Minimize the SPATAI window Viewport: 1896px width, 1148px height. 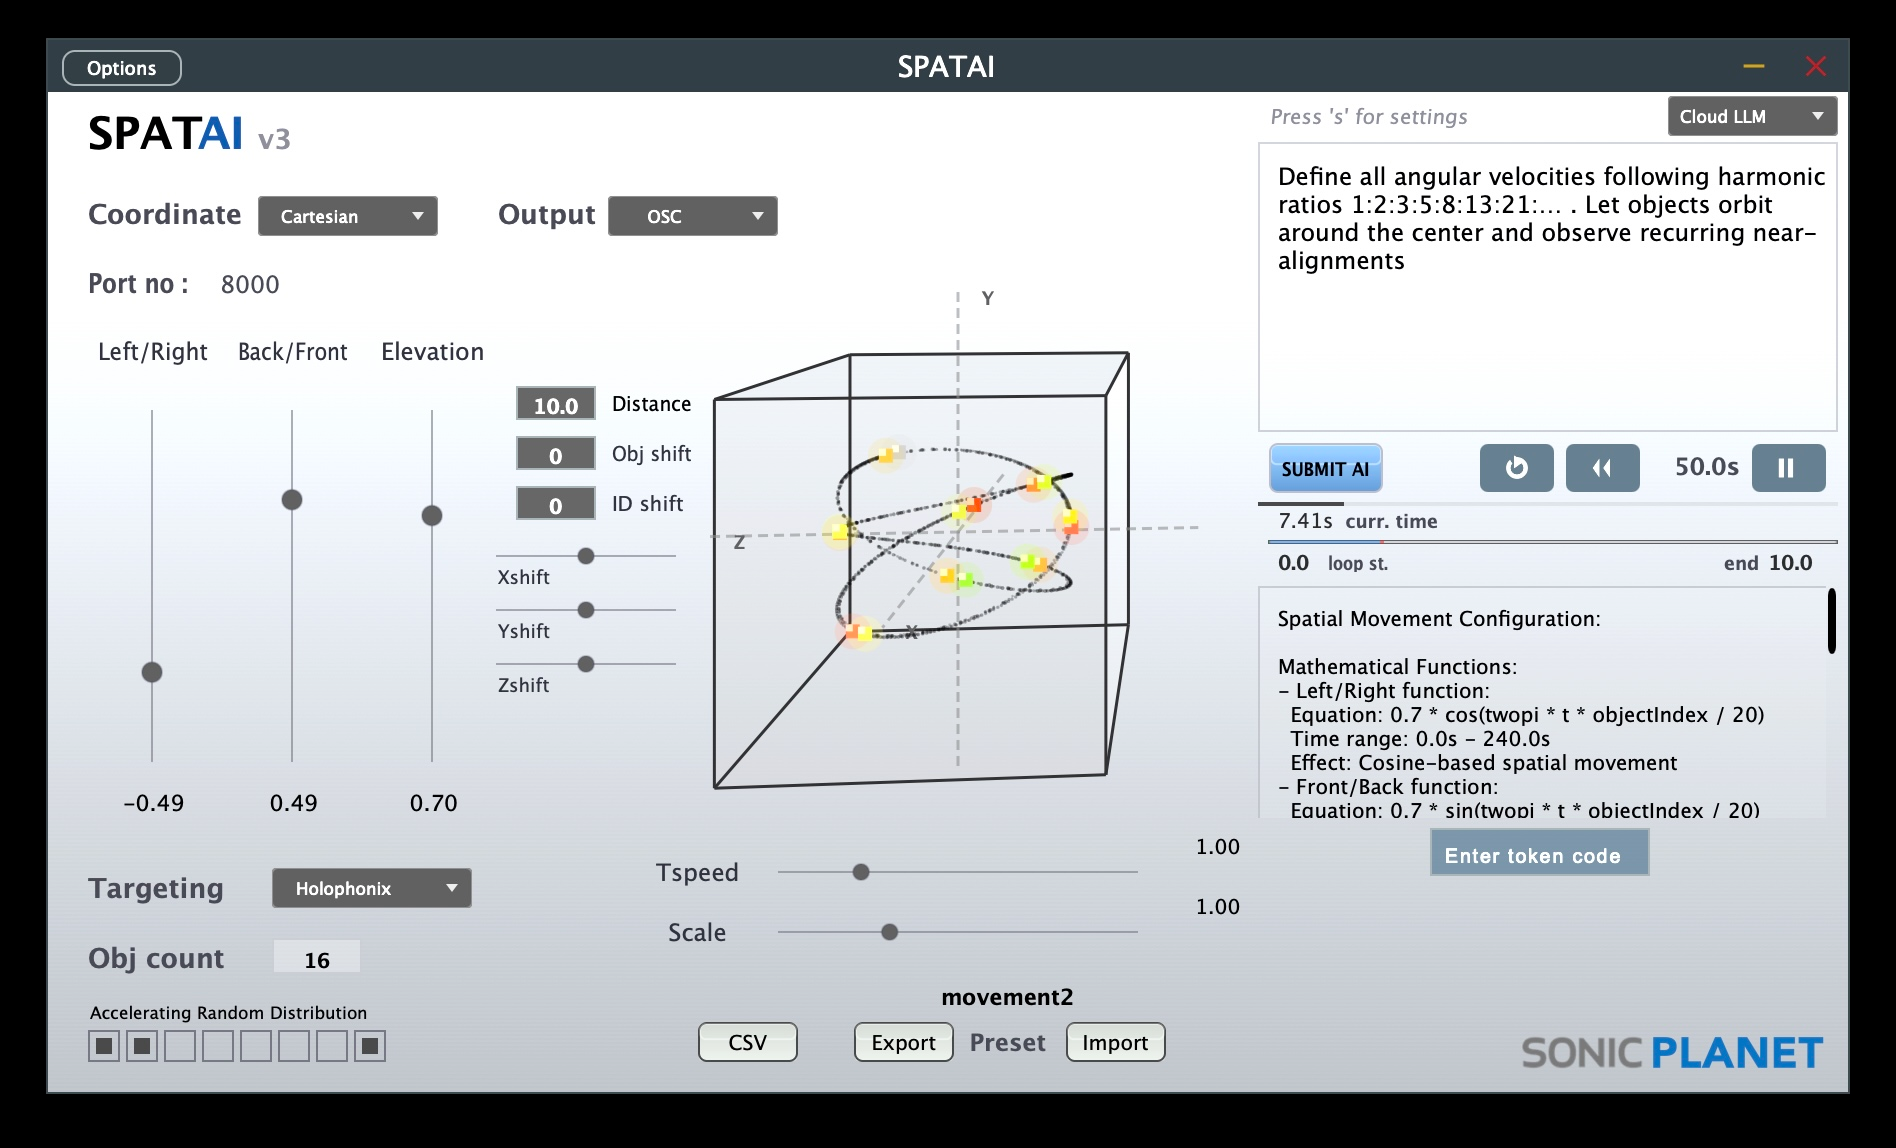coord(1753,67)
